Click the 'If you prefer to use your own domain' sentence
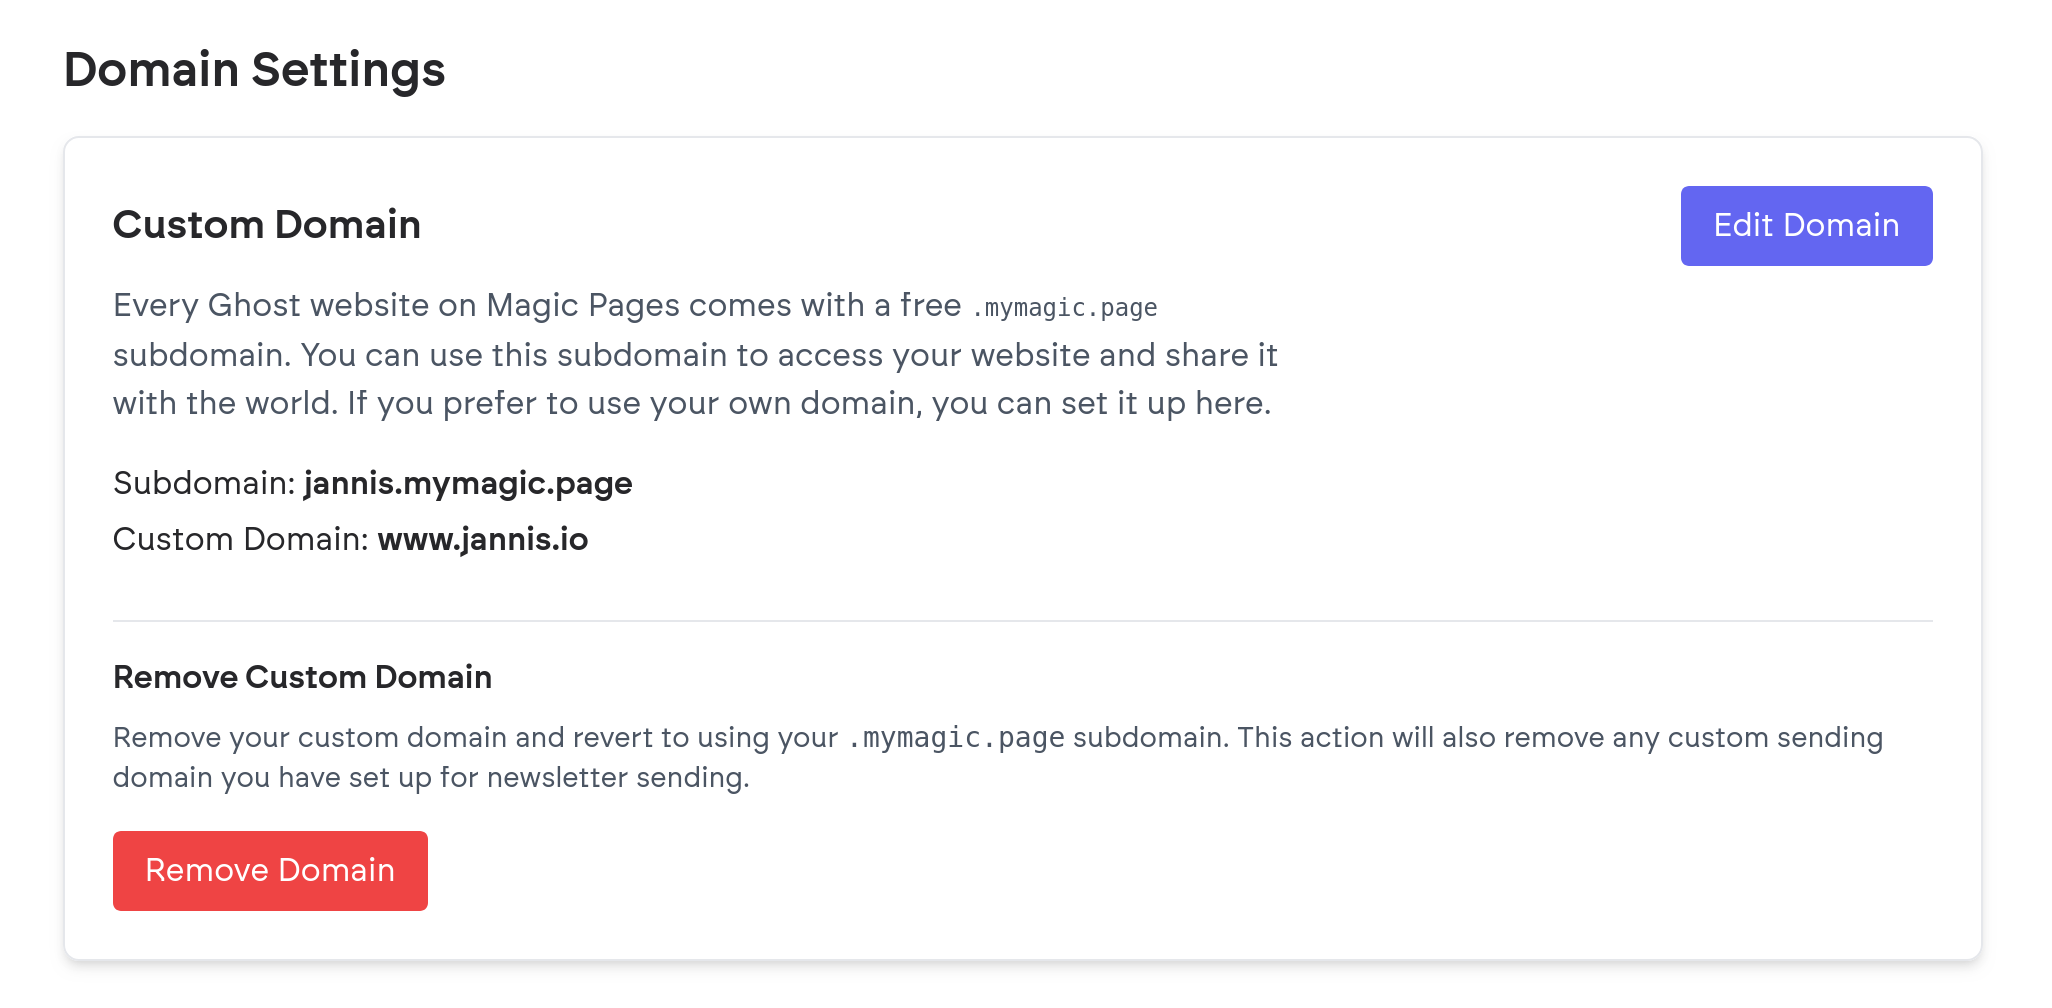 click(808, 404)
